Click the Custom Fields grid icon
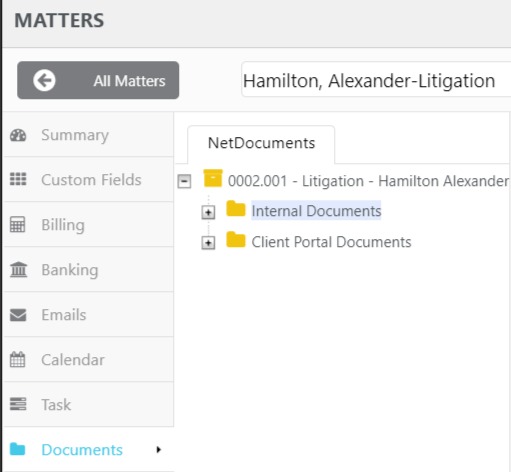The width and height of the screenshot is (511, 472). tap(18, 179)
